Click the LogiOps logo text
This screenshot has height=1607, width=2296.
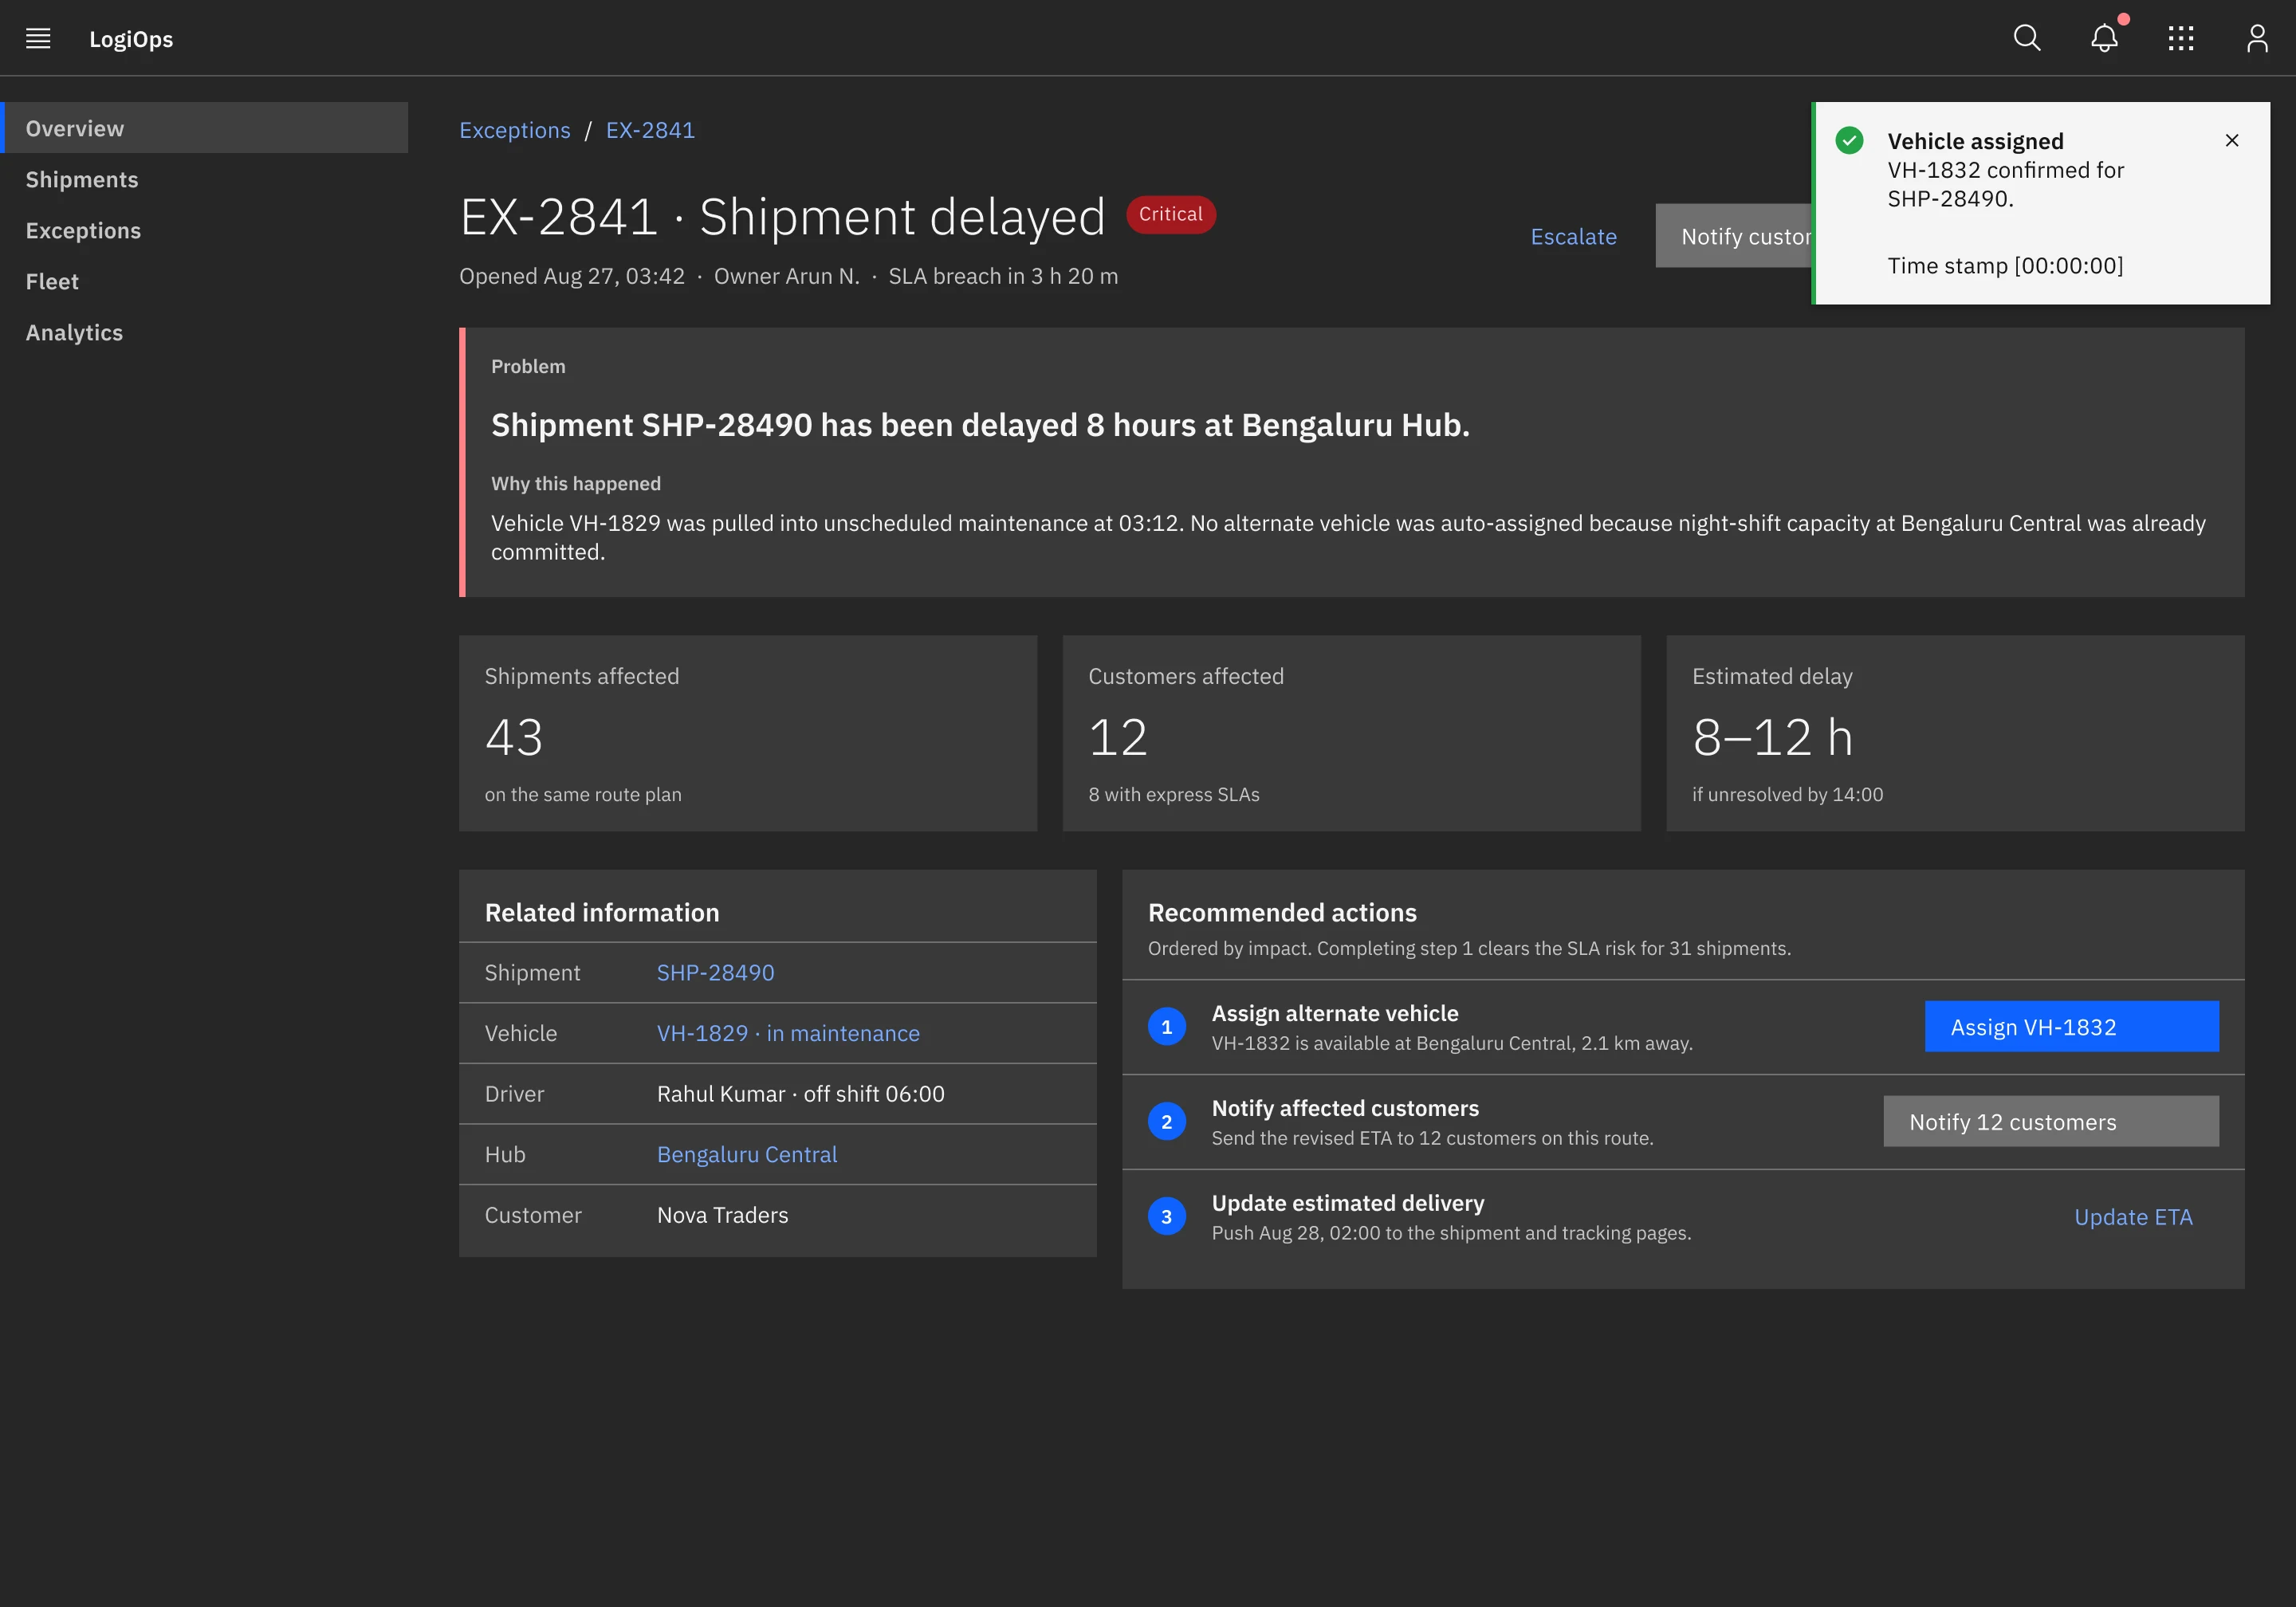click(x=131, y=39)
